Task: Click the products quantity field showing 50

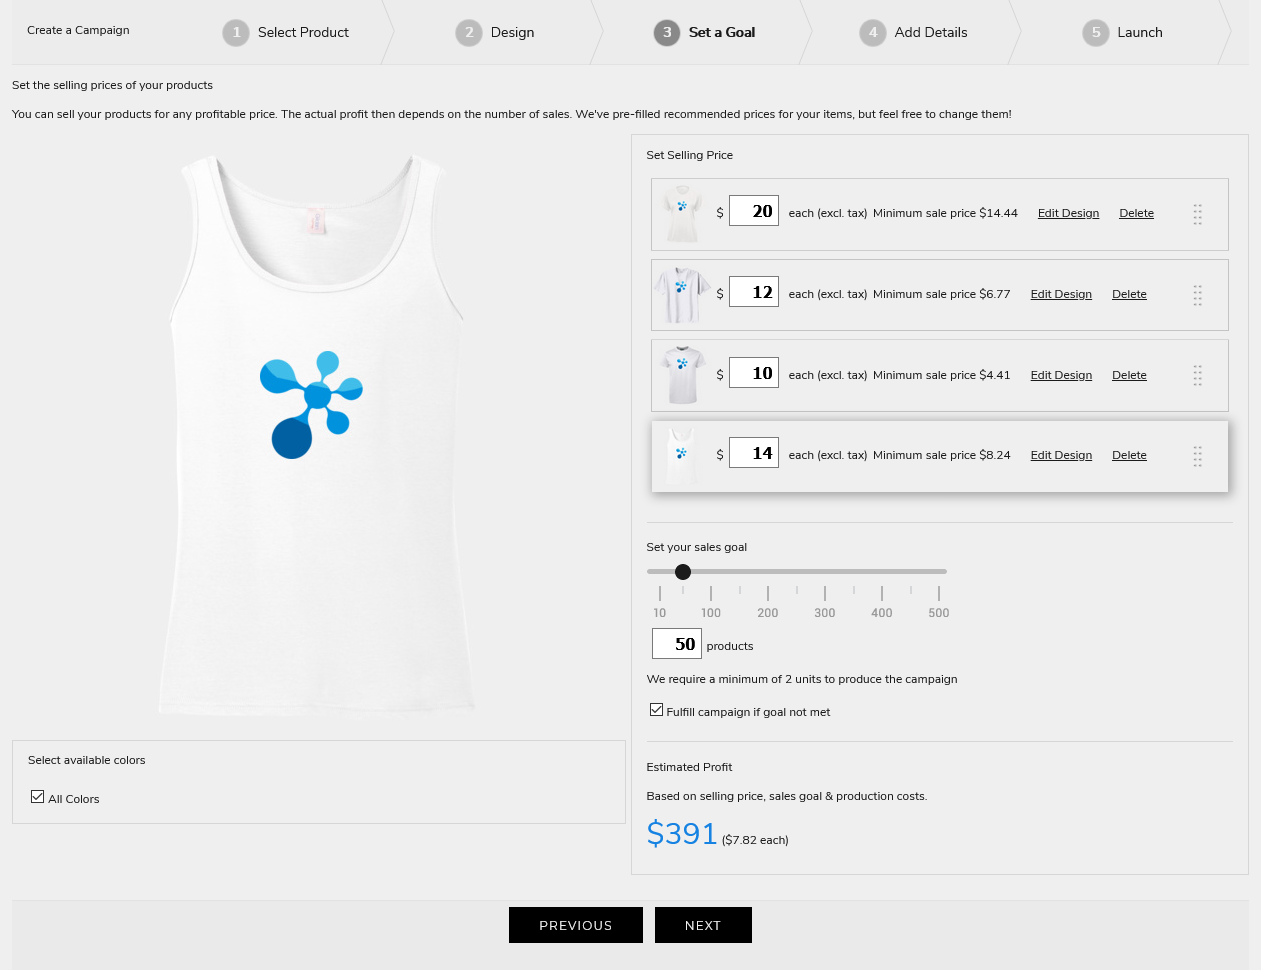Action: pyautogui.click(x=677, y=643)
